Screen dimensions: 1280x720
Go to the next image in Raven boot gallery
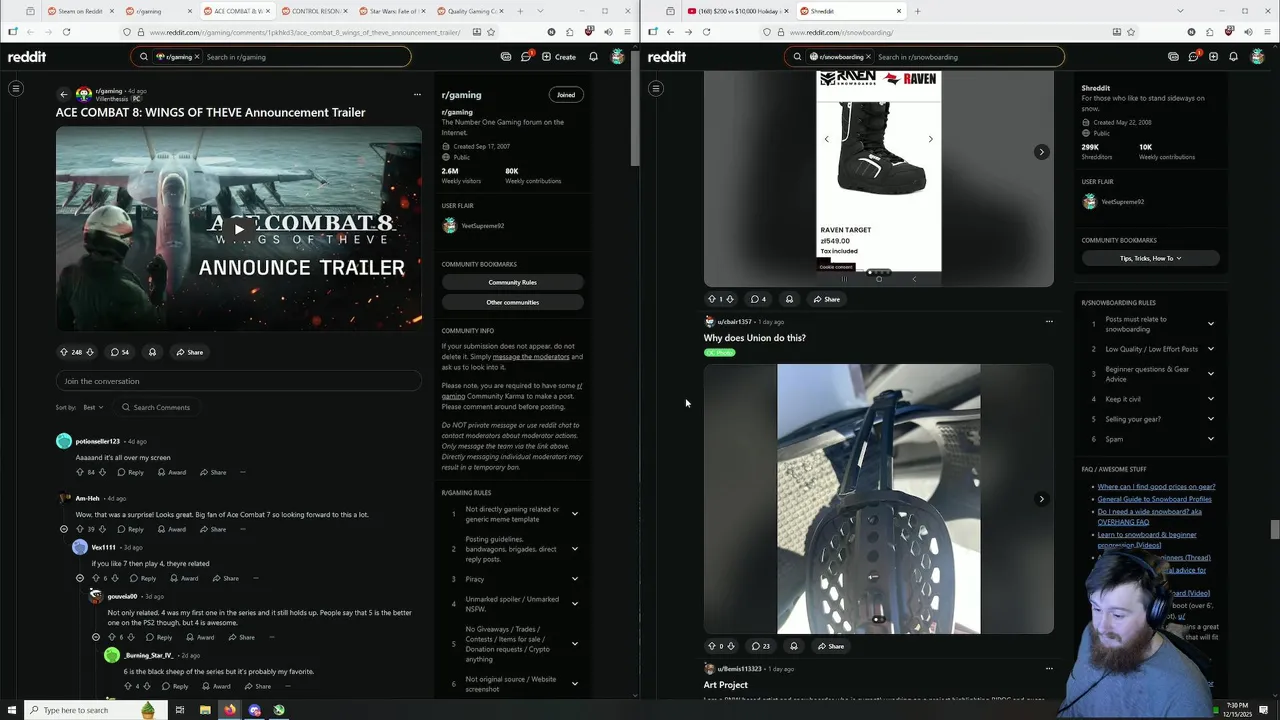tap(1041, 152)
